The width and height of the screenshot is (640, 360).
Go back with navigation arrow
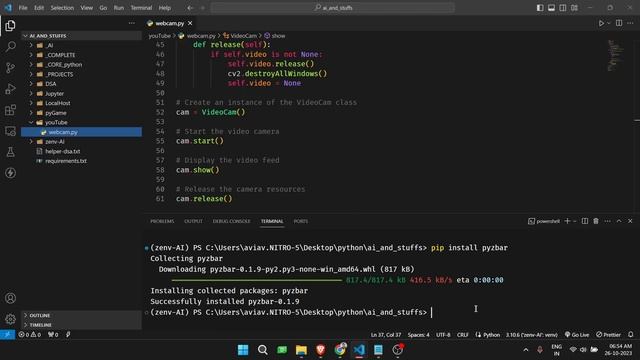pos(190,8)
